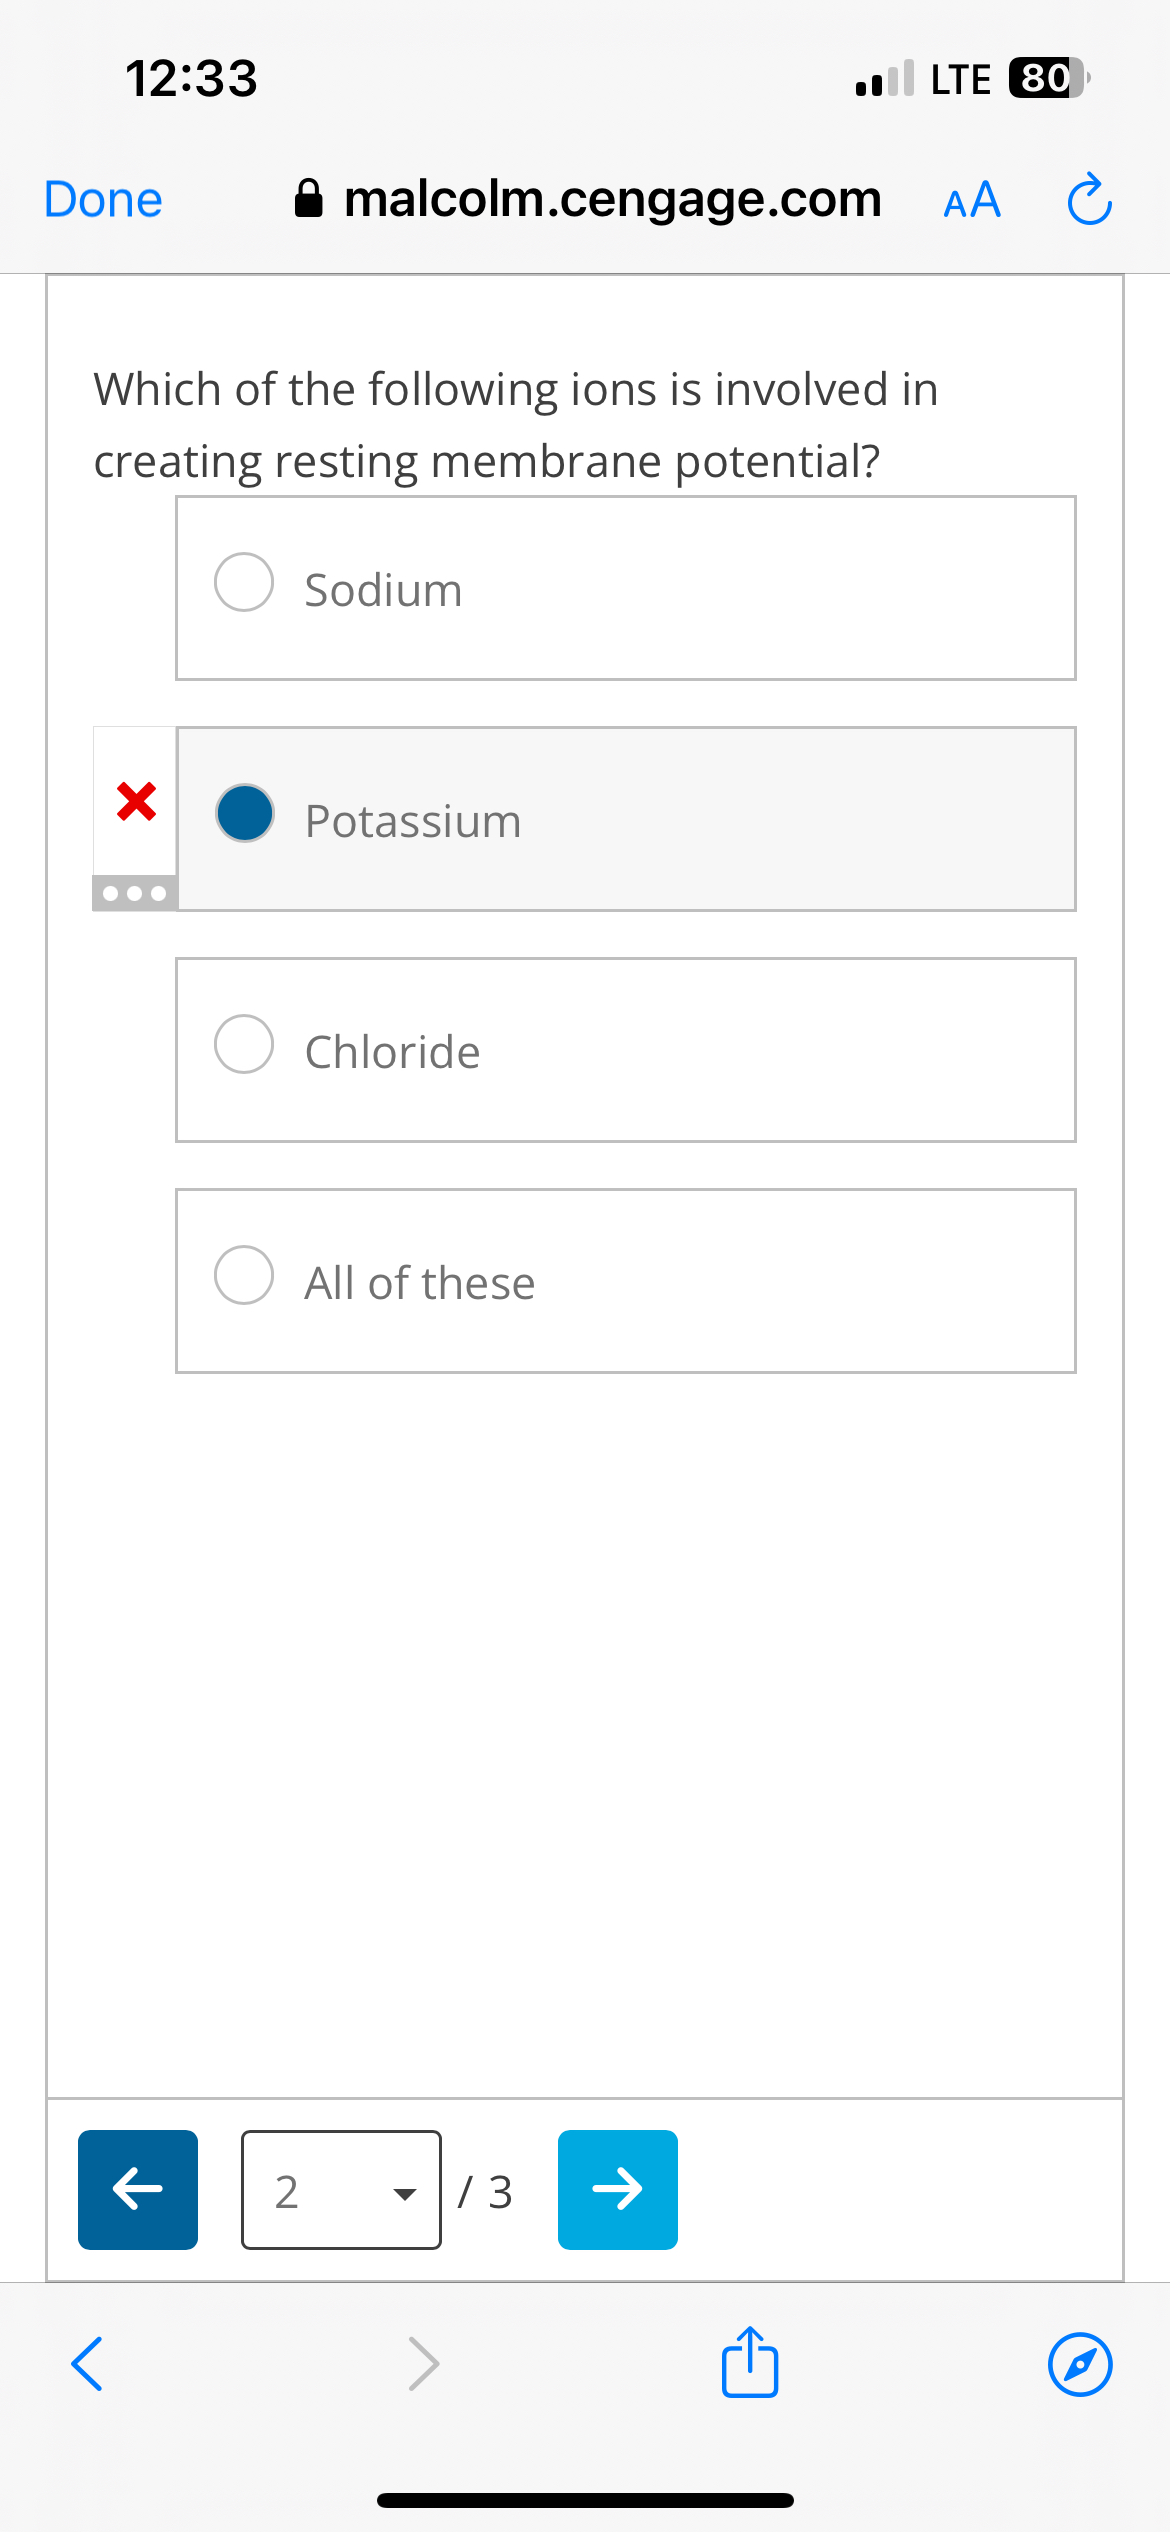Tap the back chevron in Safari bottom bar
1170x2532 pixels.
(x=86, y=2362)
